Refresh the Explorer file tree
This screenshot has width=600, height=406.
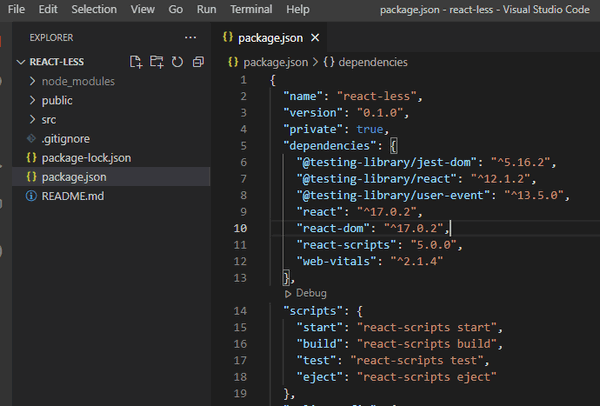tap(177, 62)
